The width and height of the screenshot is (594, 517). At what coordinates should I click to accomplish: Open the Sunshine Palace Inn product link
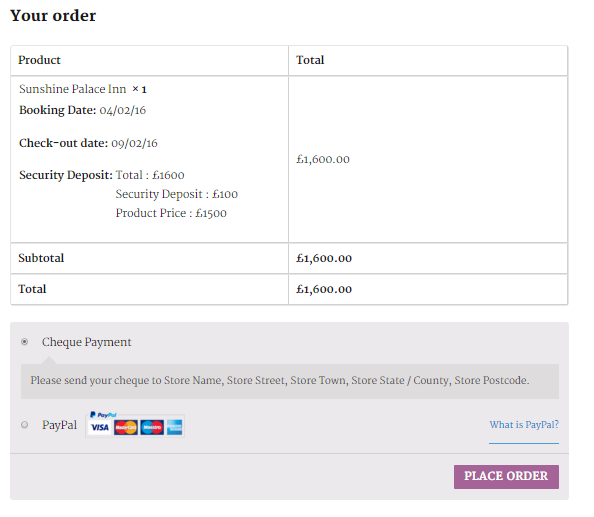[73, 89]
